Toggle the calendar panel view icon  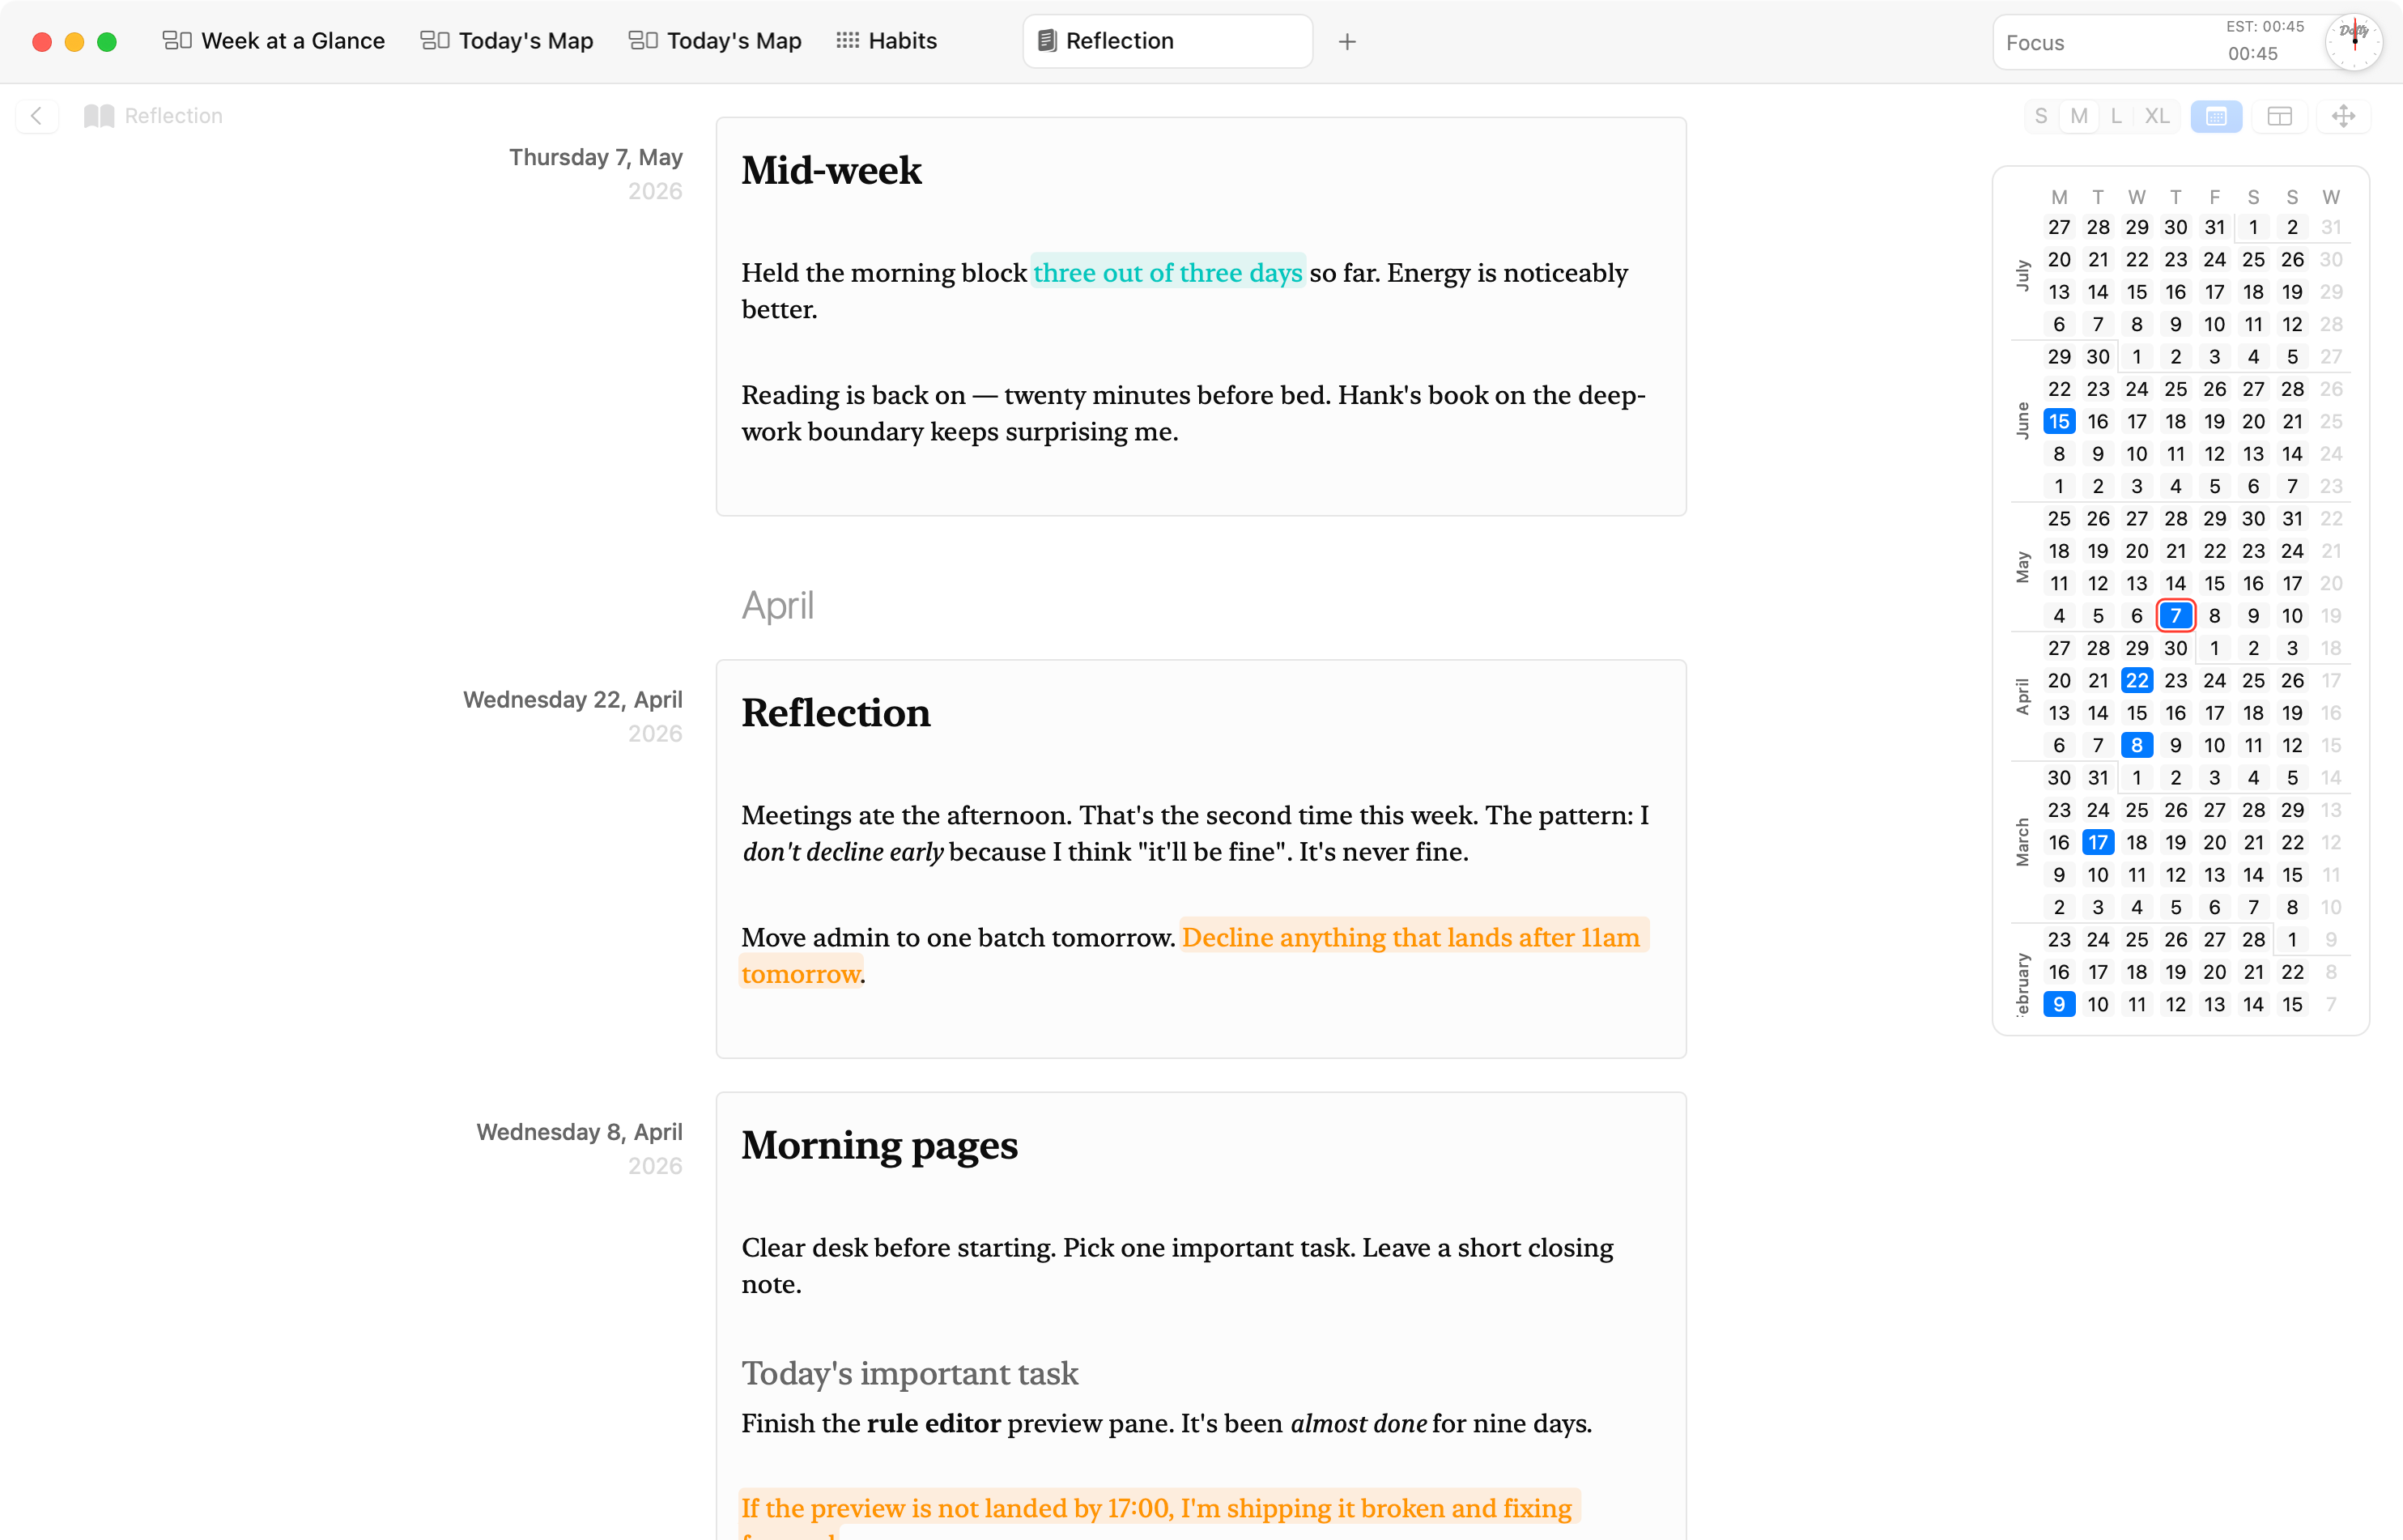coord(2216,116)
